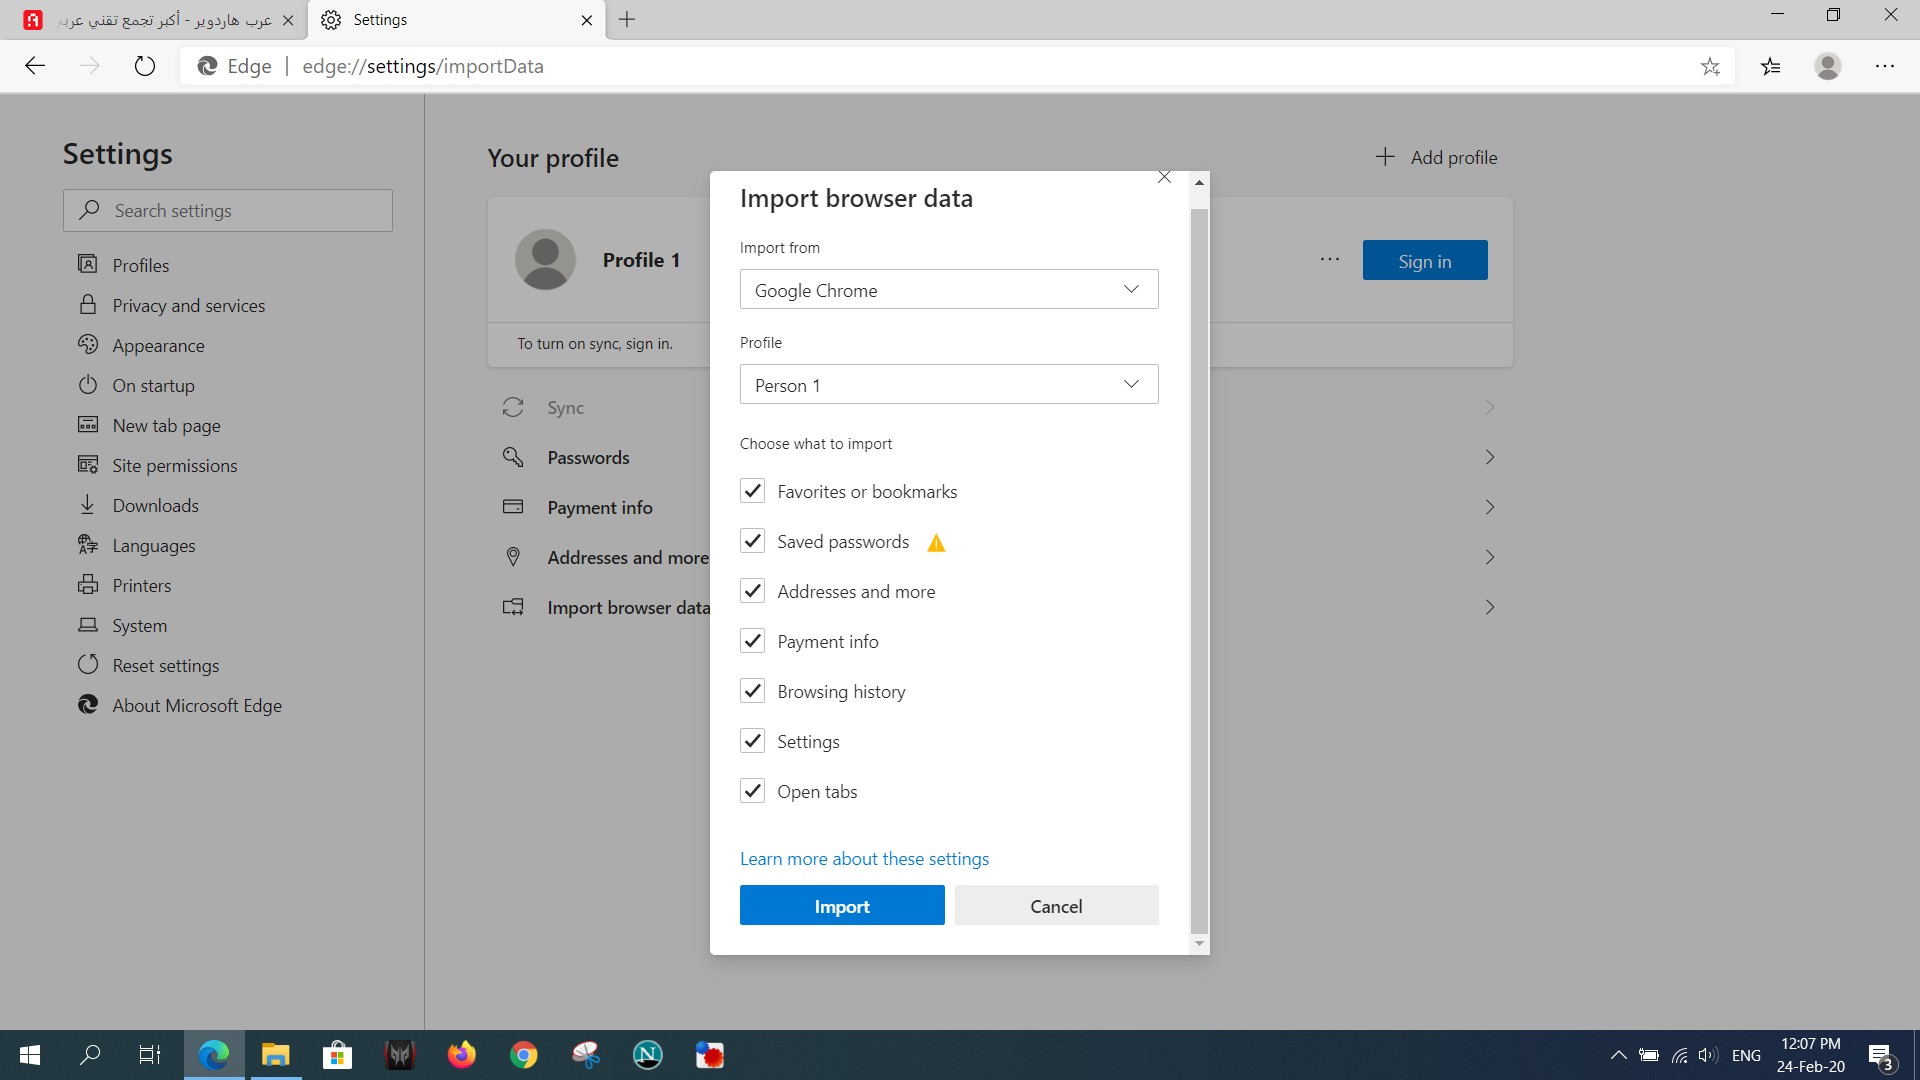Viewport: 1920px width, 1080px height.
Task: Launch Firefox from taskbar
Action: pyautogui.click(x=462, y=1055)
